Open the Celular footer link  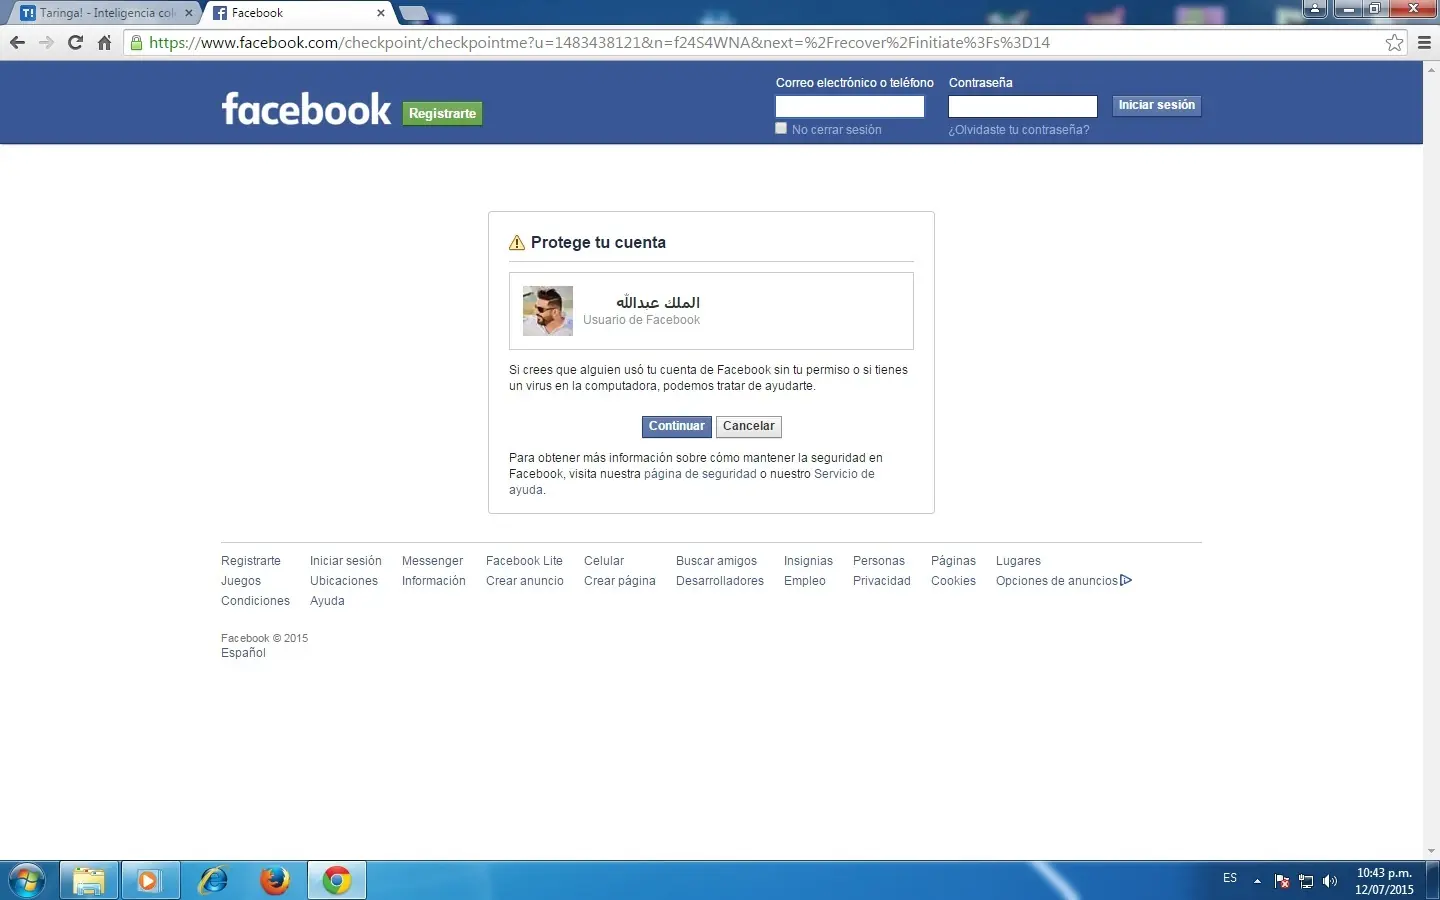click(604, 561)
